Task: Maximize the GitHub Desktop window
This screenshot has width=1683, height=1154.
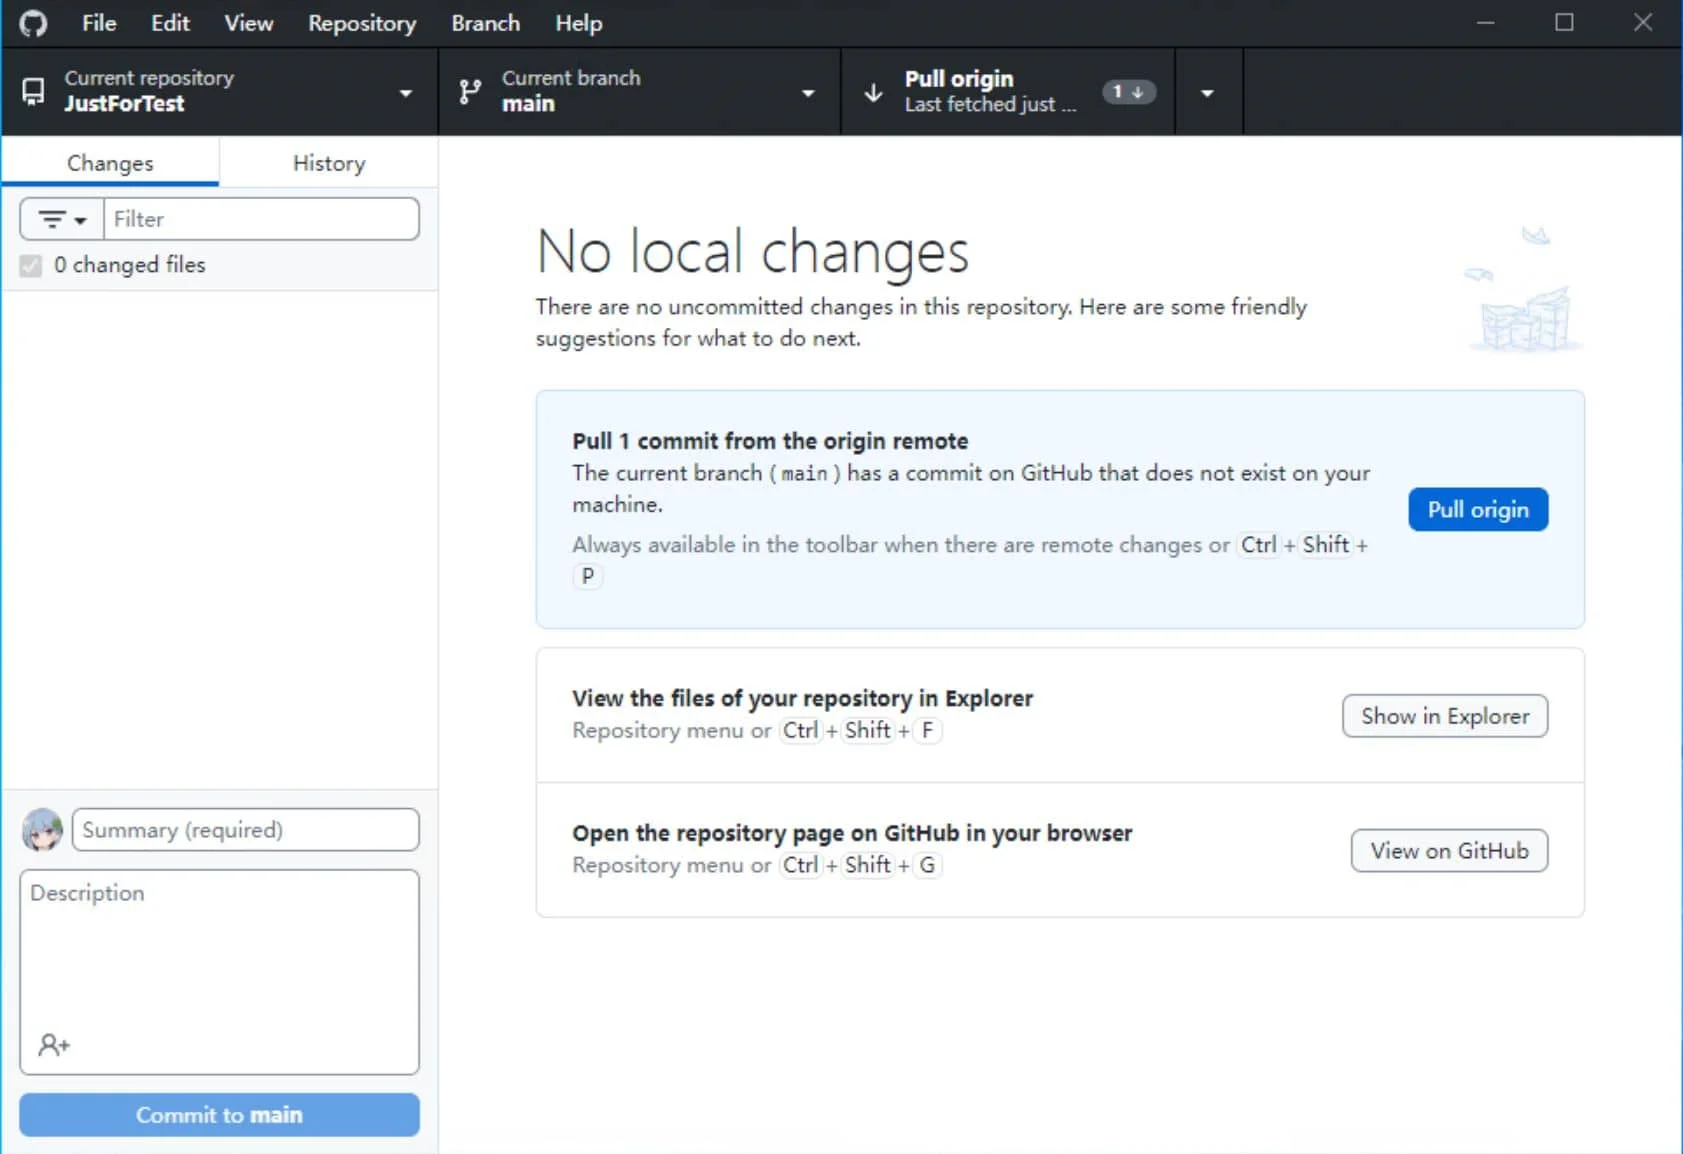Action: (1564, 23)
